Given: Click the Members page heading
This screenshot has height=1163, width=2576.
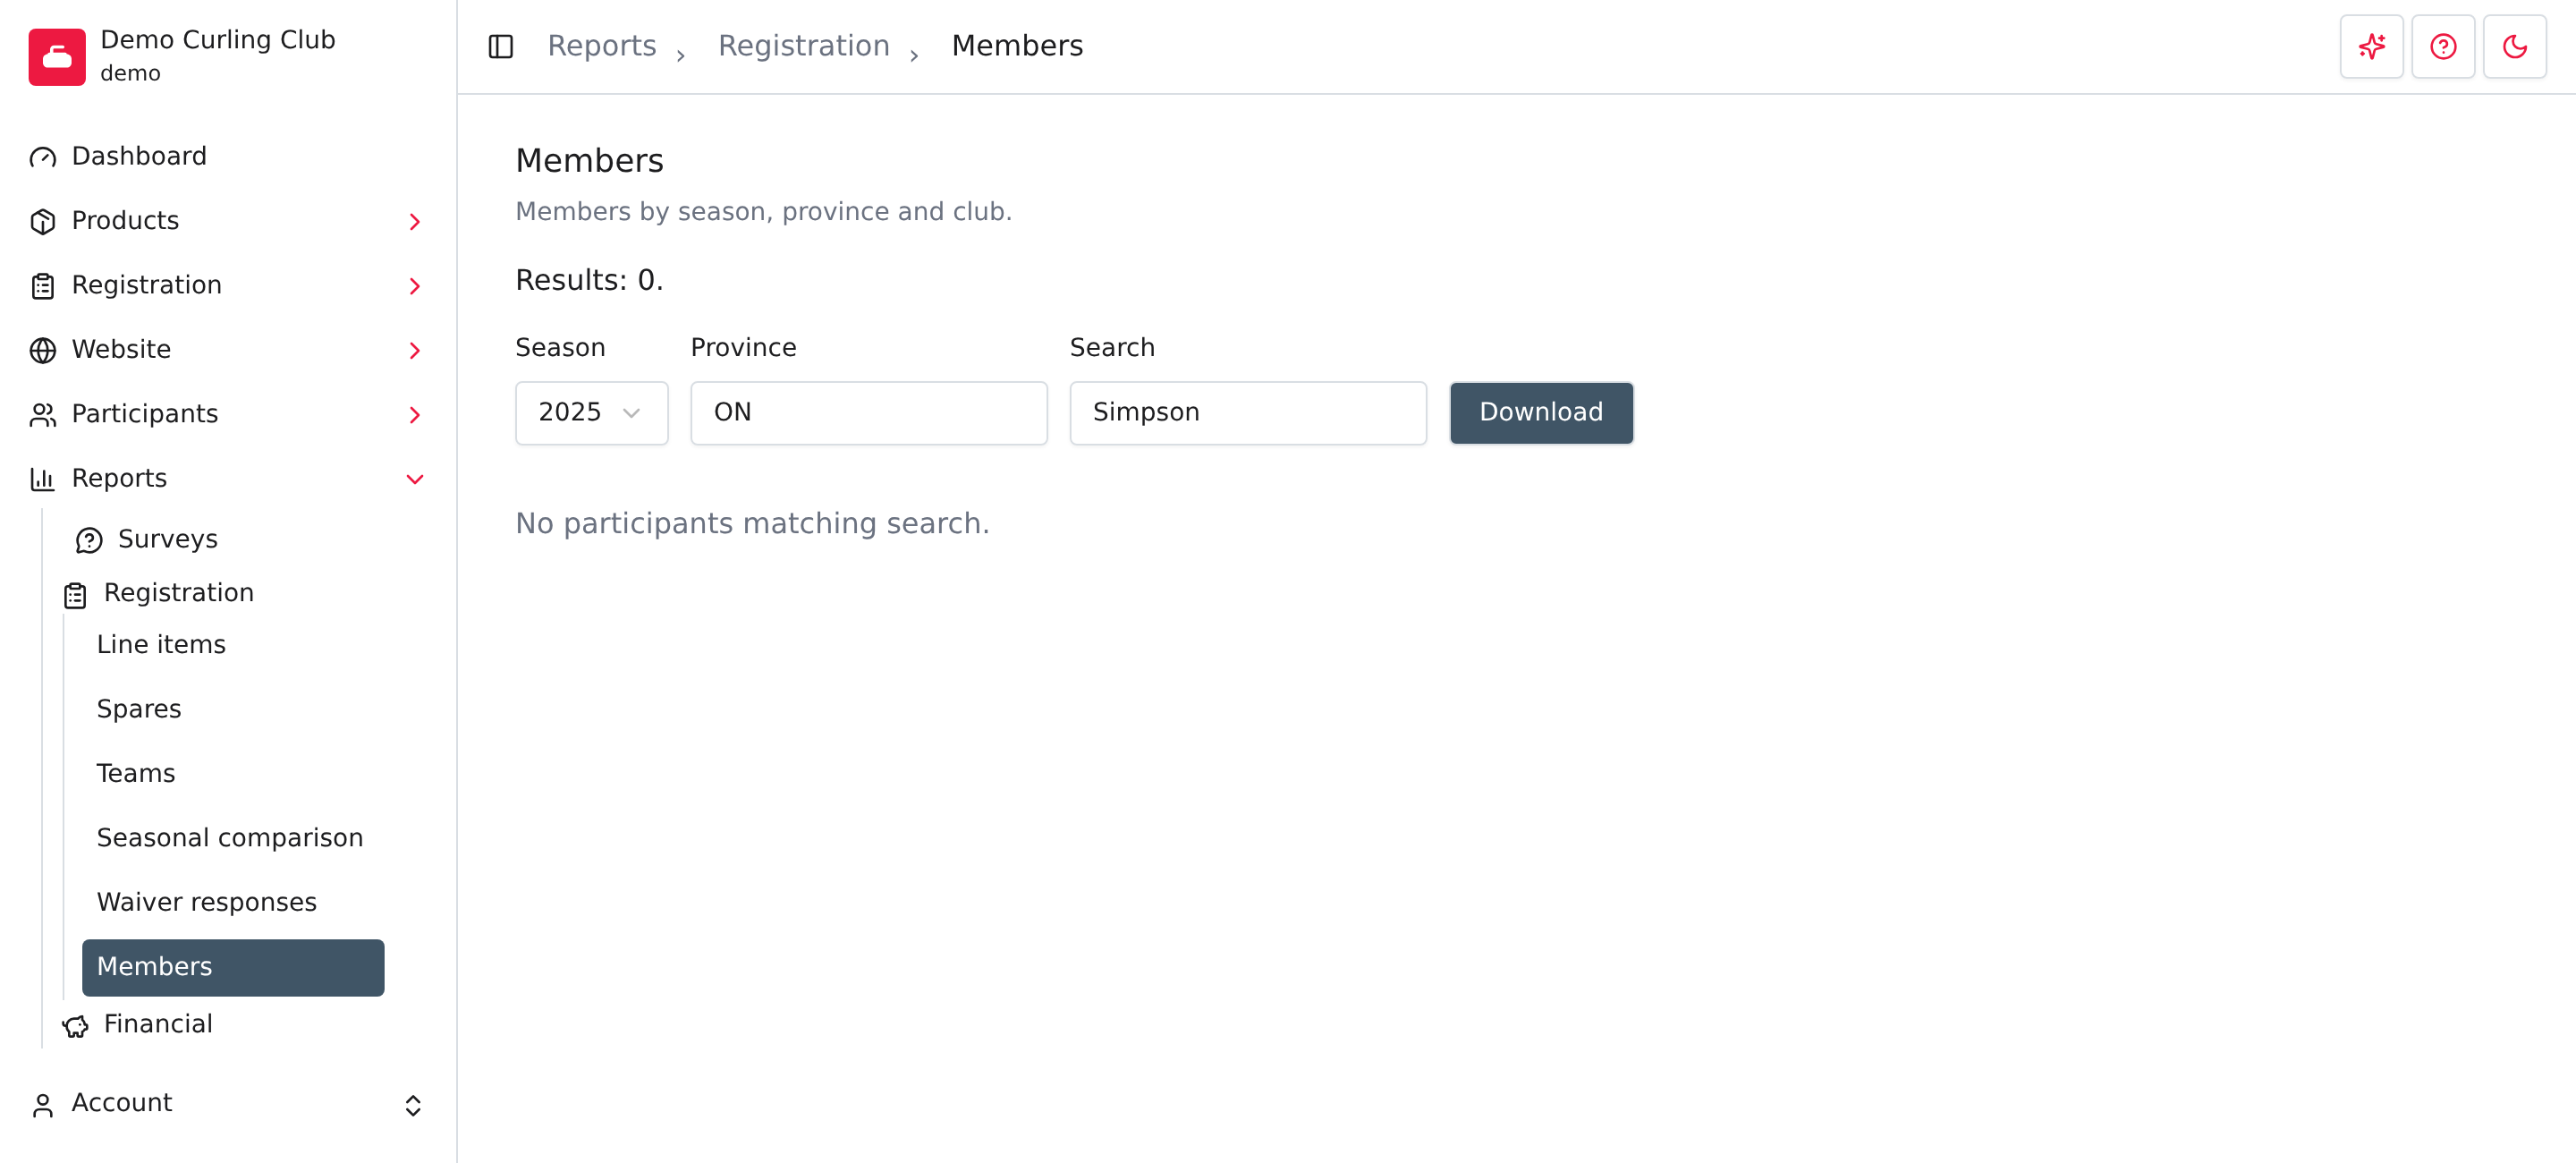Looking at the screenshot, I should [x=589, y=161].
